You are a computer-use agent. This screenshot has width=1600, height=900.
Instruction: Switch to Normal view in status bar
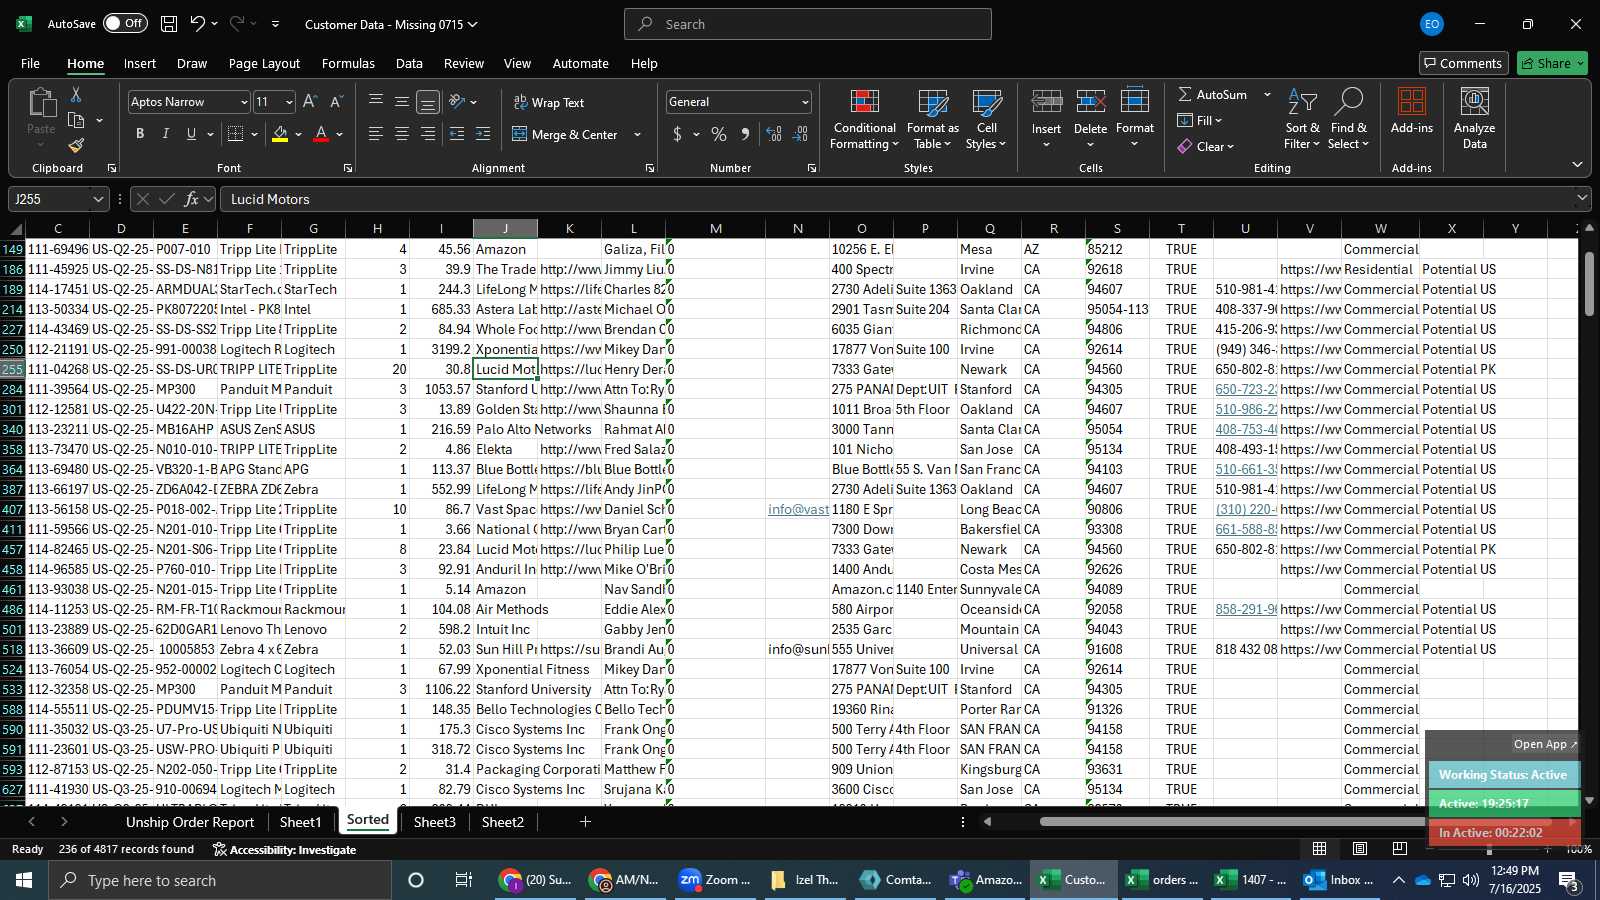[x=1320, y=849]
